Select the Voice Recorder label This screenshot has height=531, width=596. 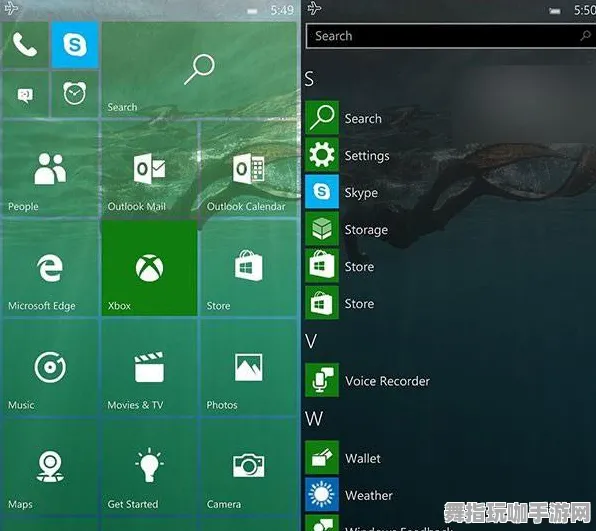[x=387, y=381]
